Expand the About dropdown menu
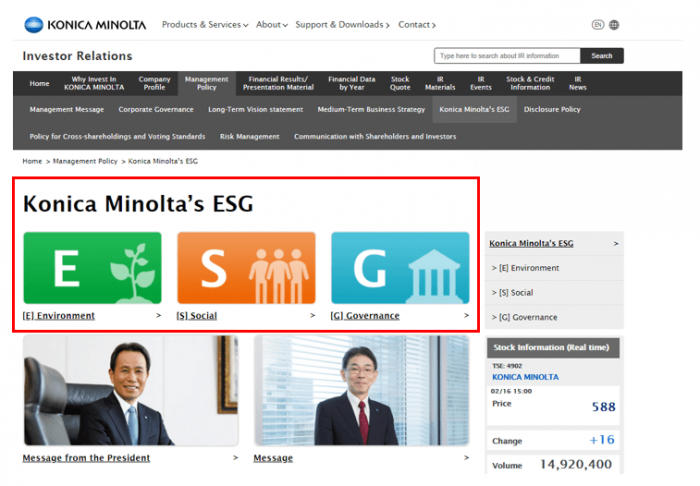 [271, 25]
